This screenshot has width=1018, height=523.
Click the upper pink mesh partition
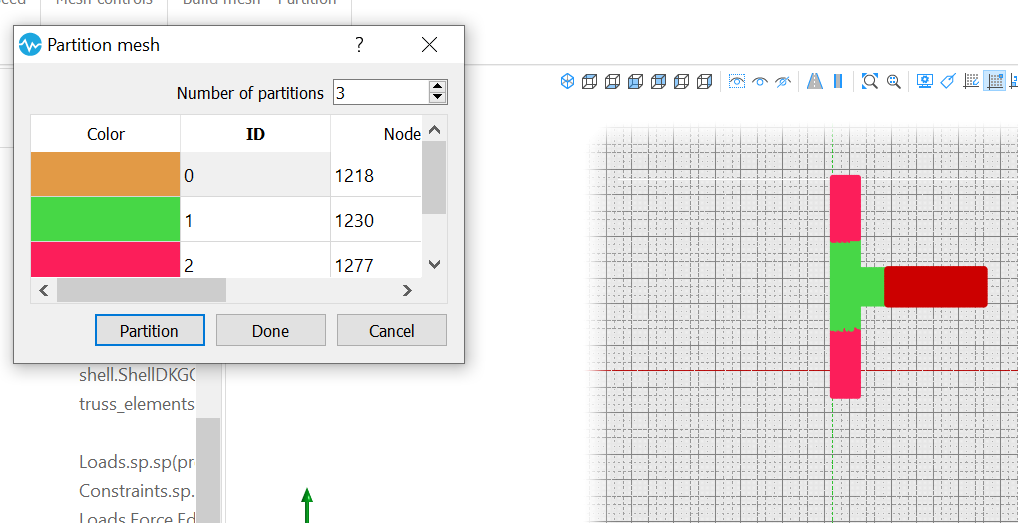click(x=845, y=208)
